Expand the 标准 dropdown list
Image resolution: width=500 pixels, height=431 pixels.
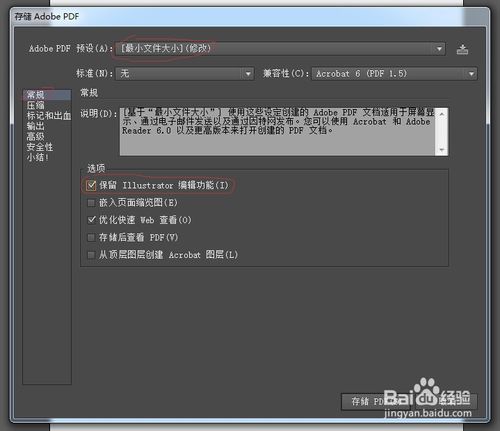(x=185, y=73)
